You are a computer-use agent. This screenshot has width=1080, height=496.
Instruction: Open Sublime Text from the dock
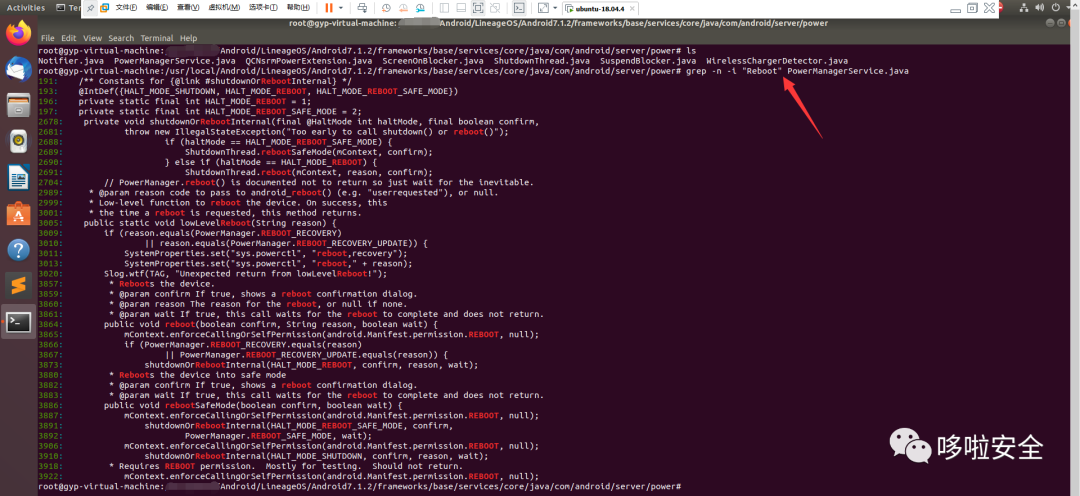[x=19, y=286]
